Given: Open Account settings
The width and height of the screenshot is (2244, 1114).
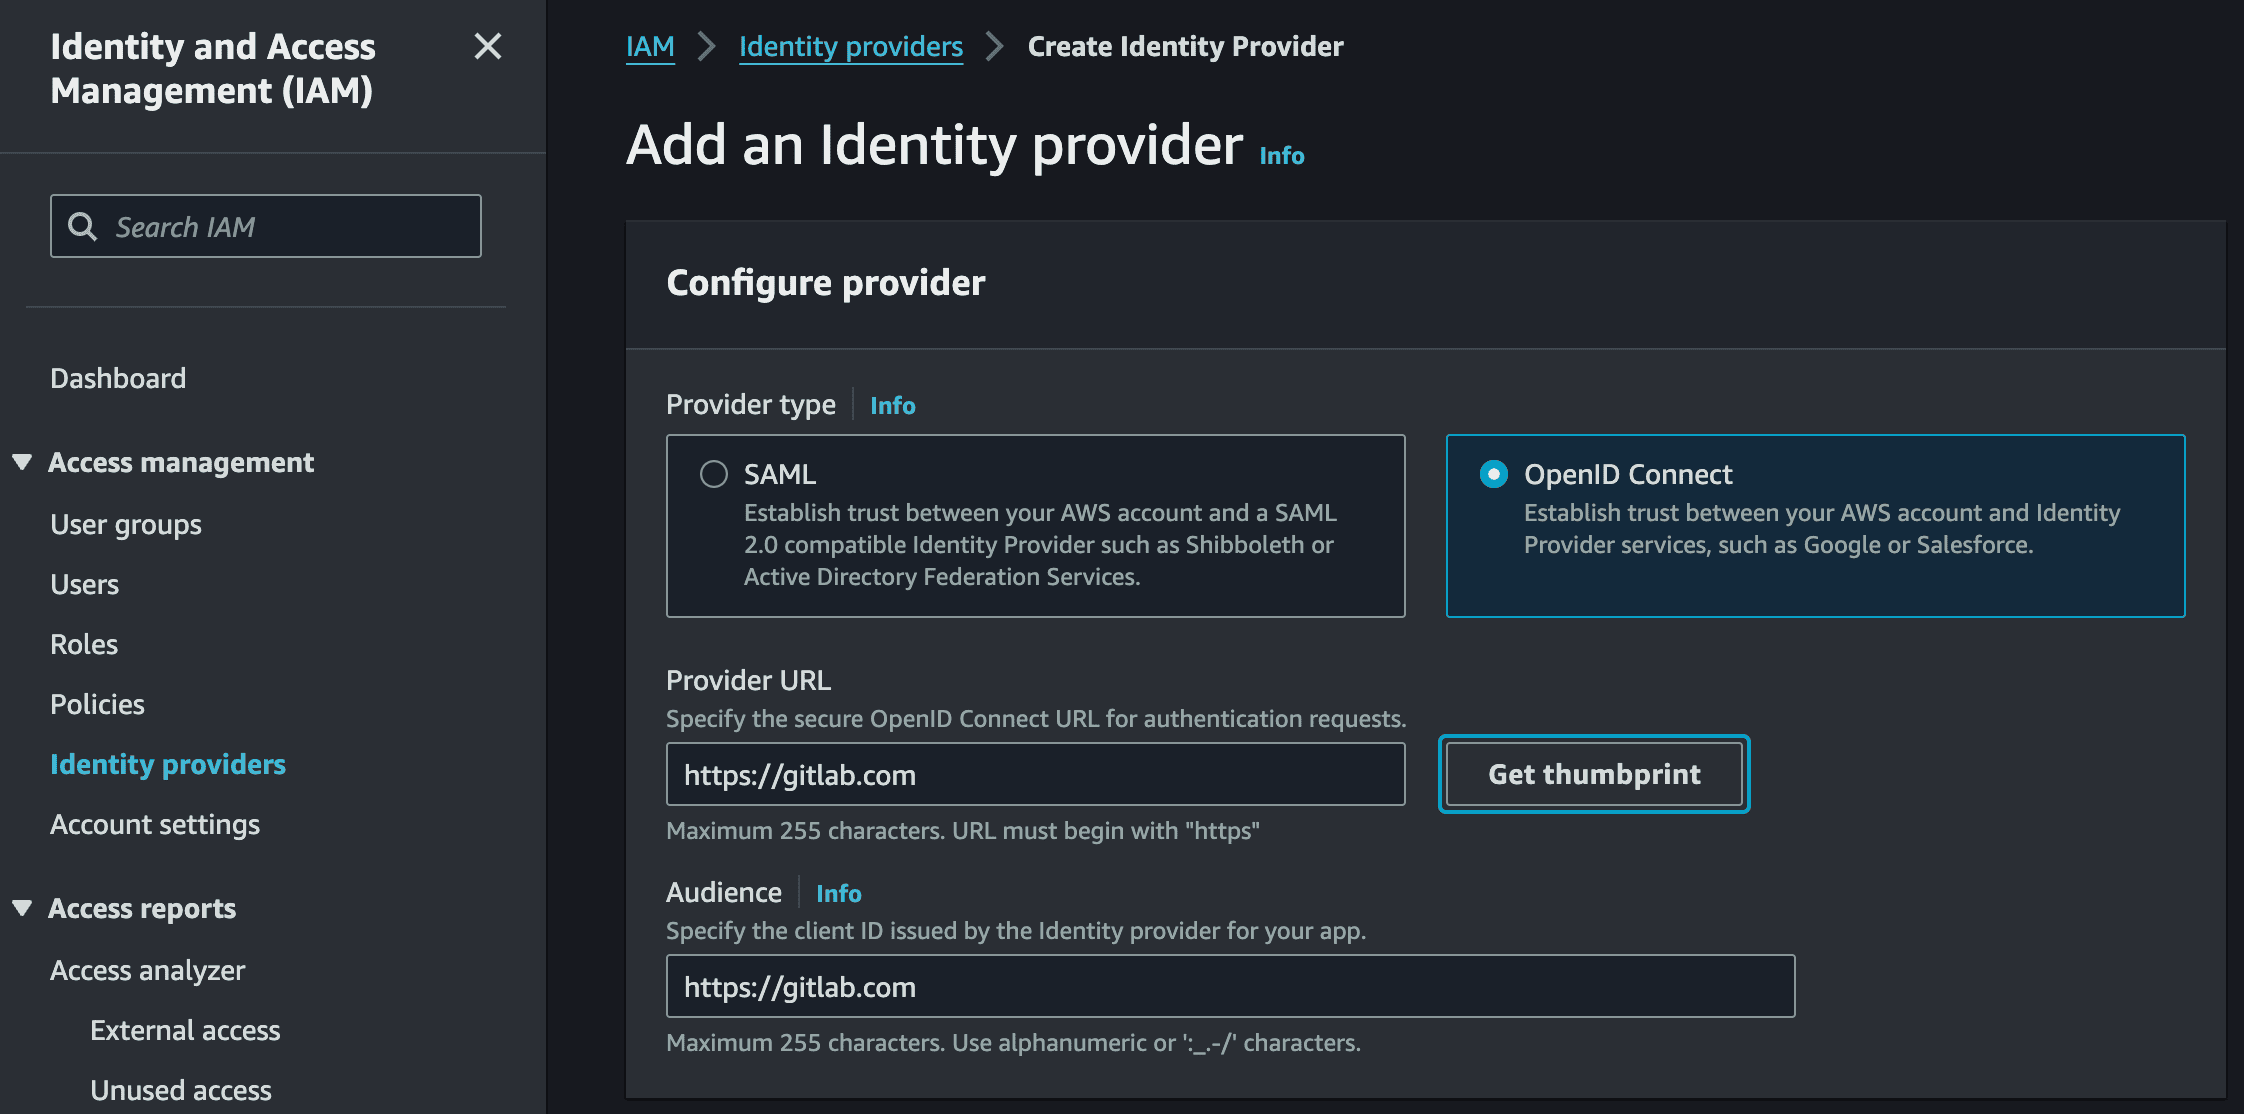Looking at the screenshot, I should (x=155, y=824).
